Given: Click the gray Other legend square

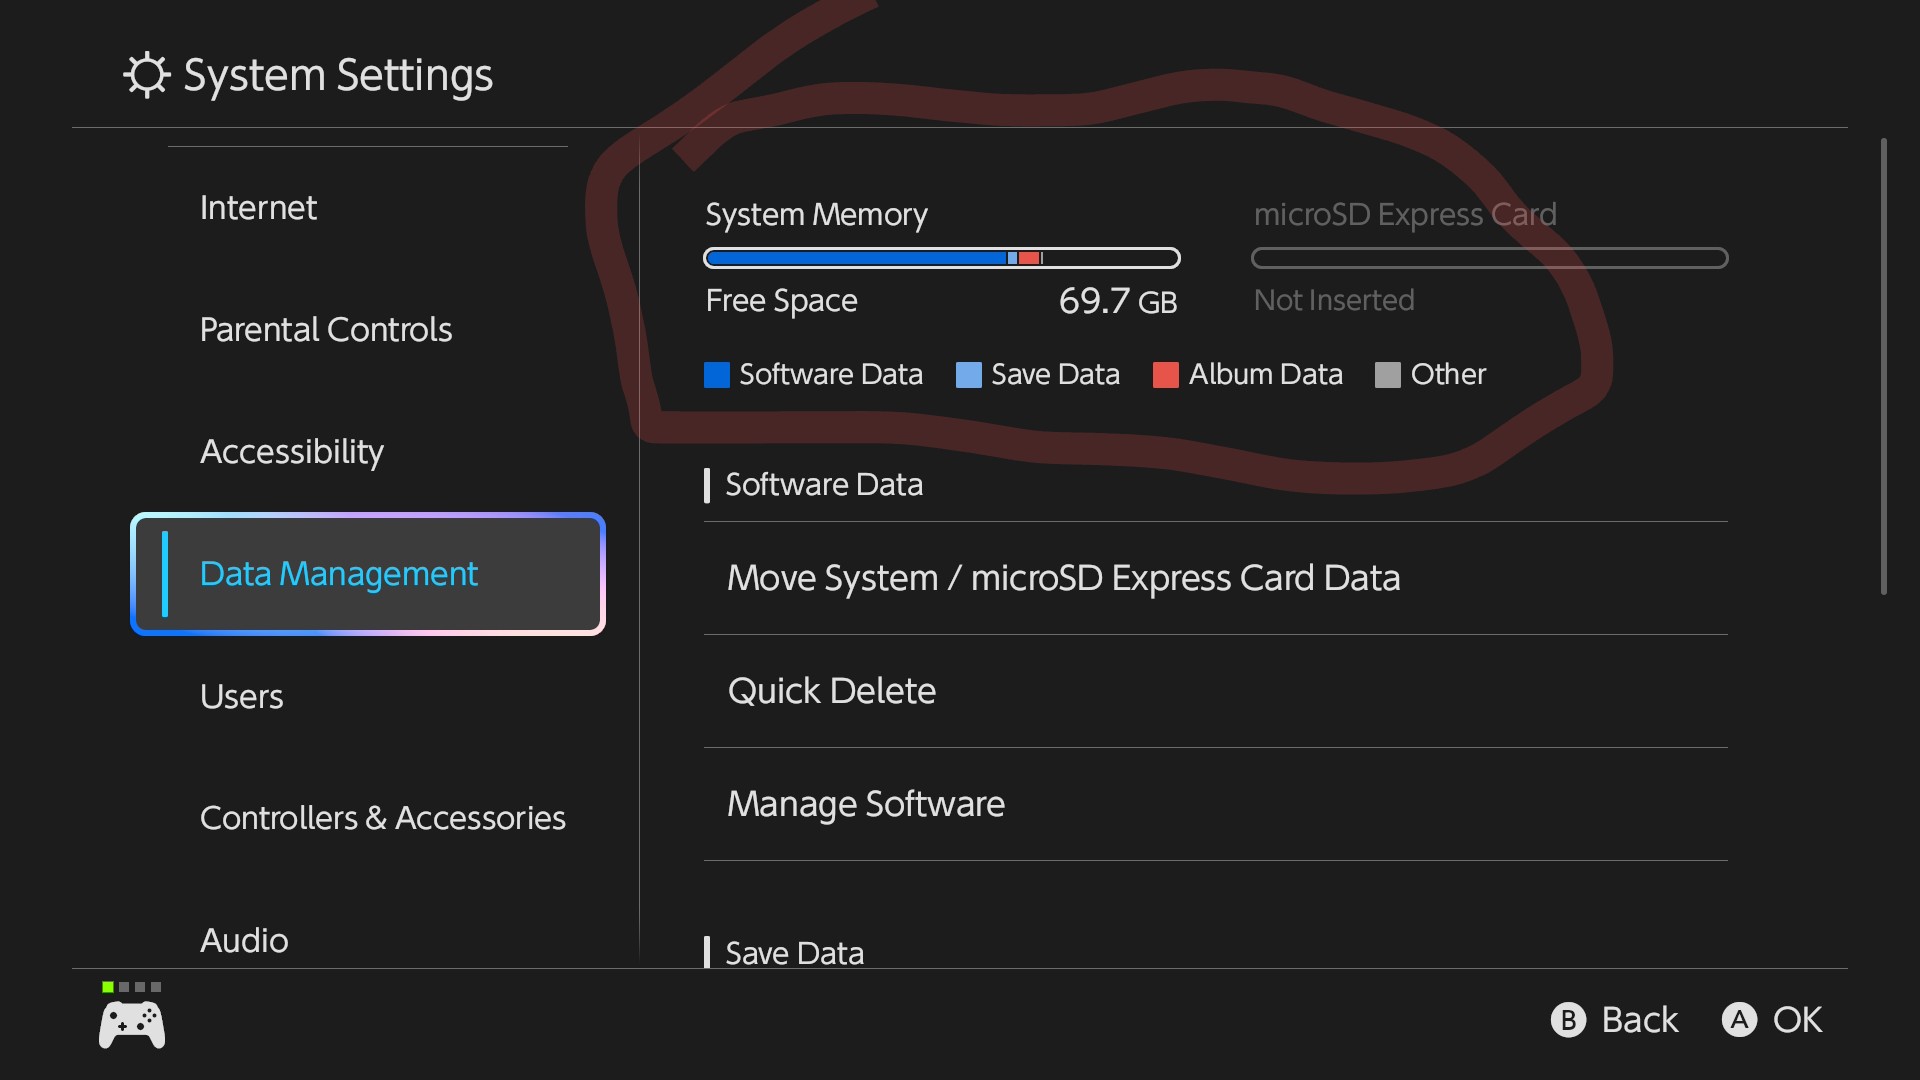Looking at the screenshot, I should click(x=1387, y=375).
